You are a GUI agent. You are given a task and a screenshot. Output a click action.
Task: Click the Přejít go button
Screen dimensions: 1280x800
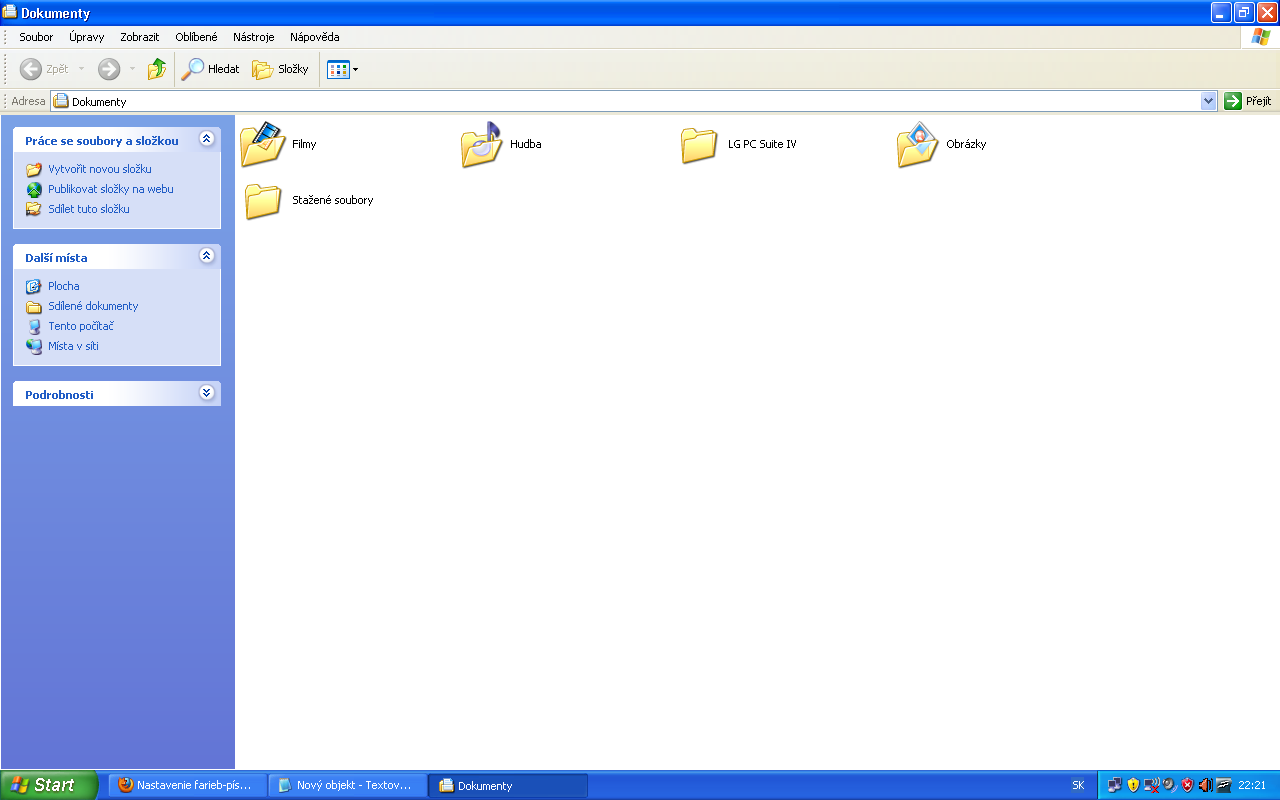[x=1248, y=101]
